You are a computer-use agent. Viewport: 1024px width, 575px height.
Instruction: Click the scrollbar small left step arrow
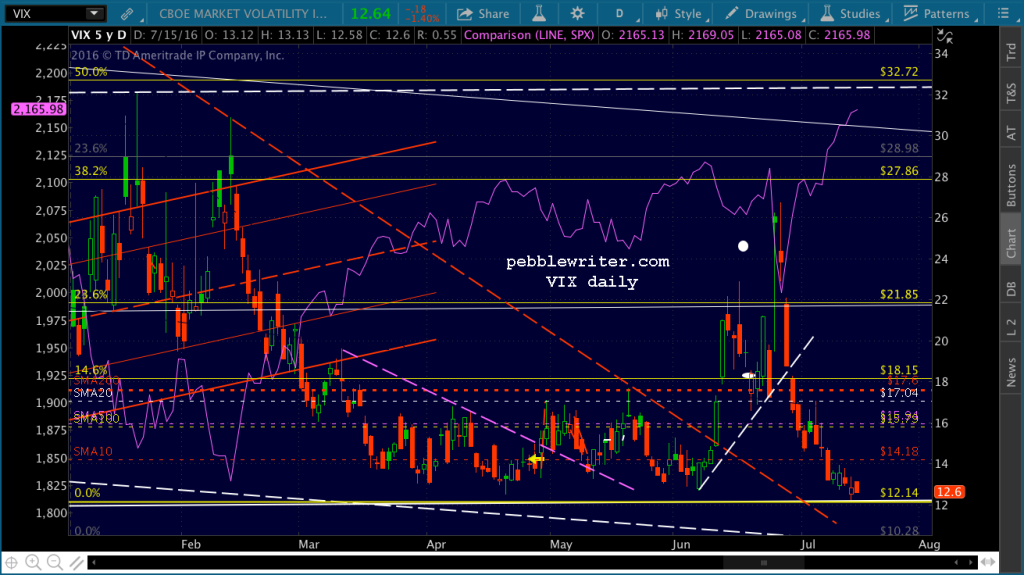point(957,562)
